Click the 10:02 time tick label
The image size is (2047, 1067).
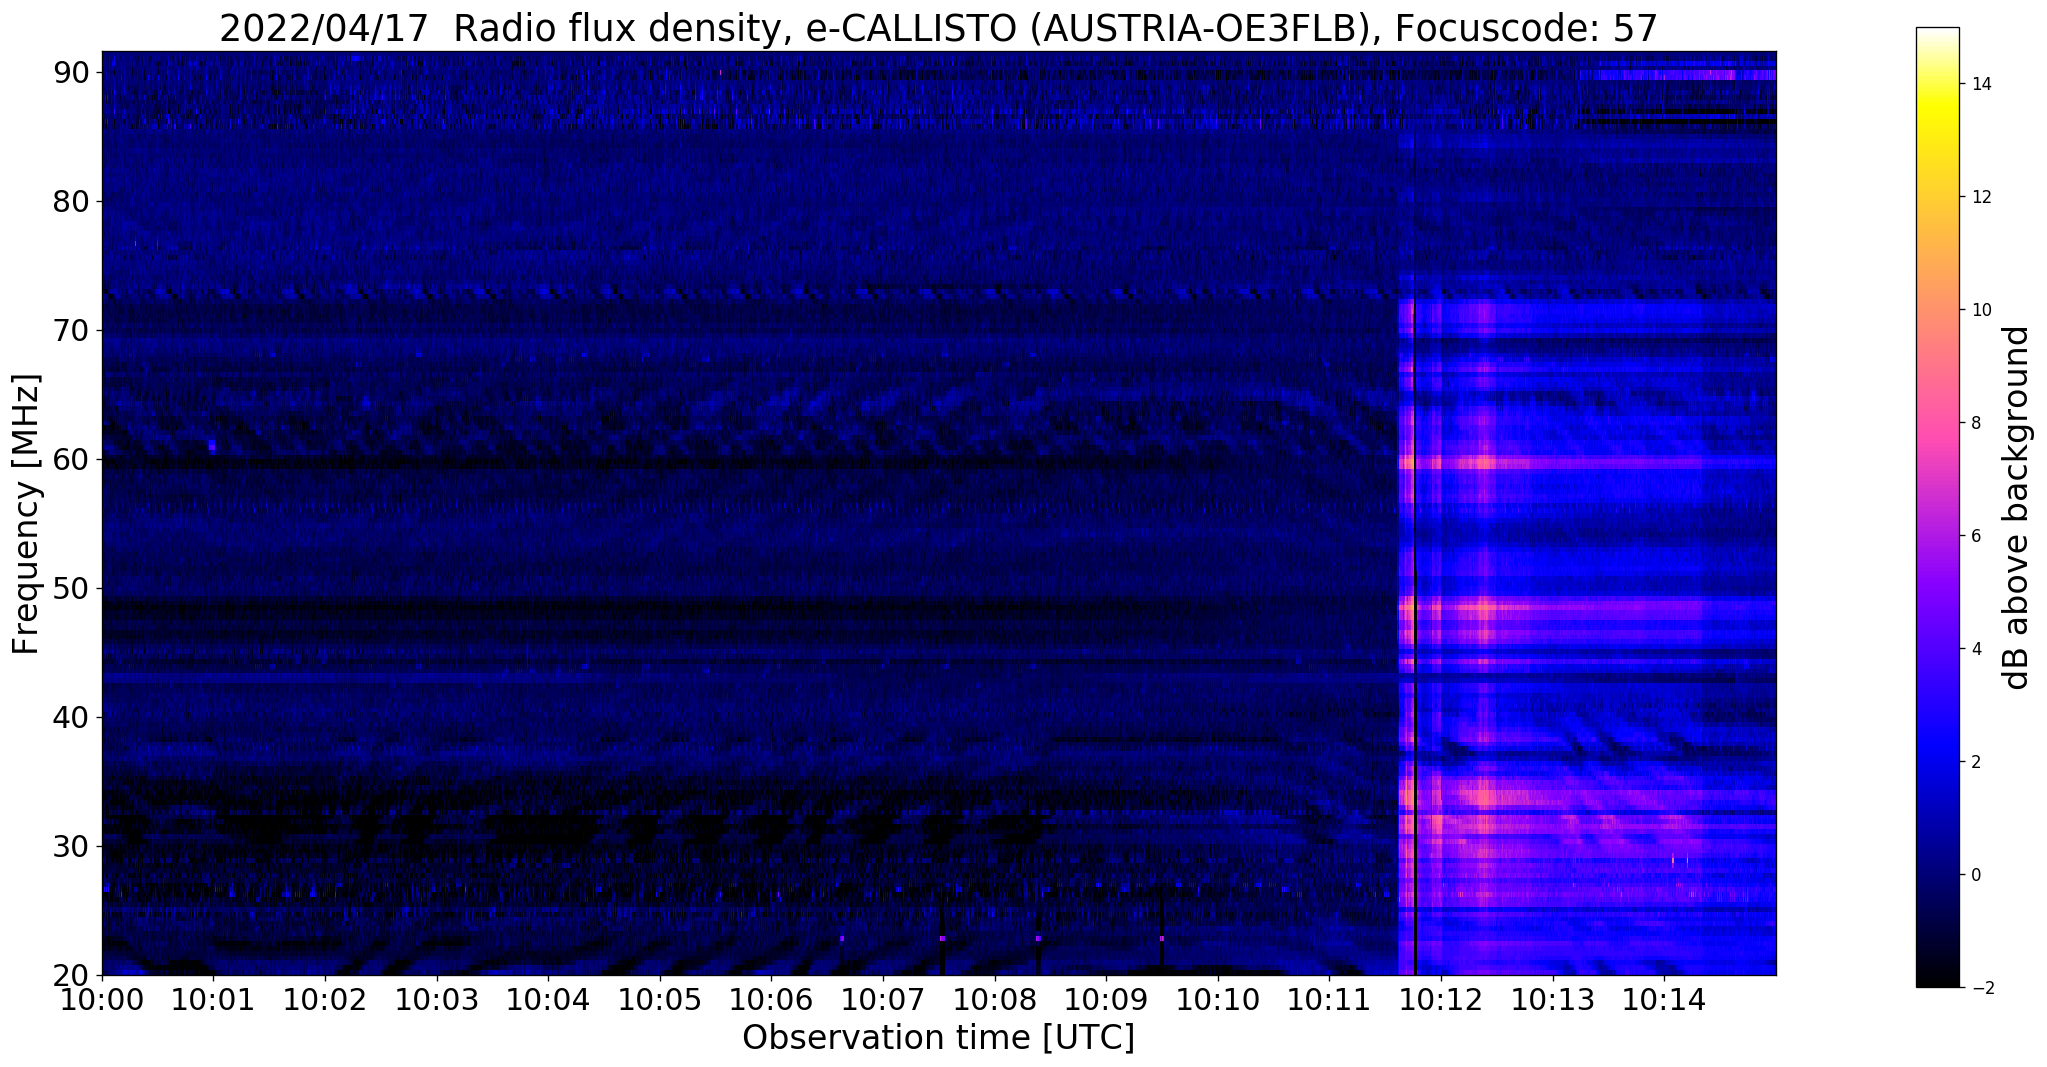tap(325, 1000)
